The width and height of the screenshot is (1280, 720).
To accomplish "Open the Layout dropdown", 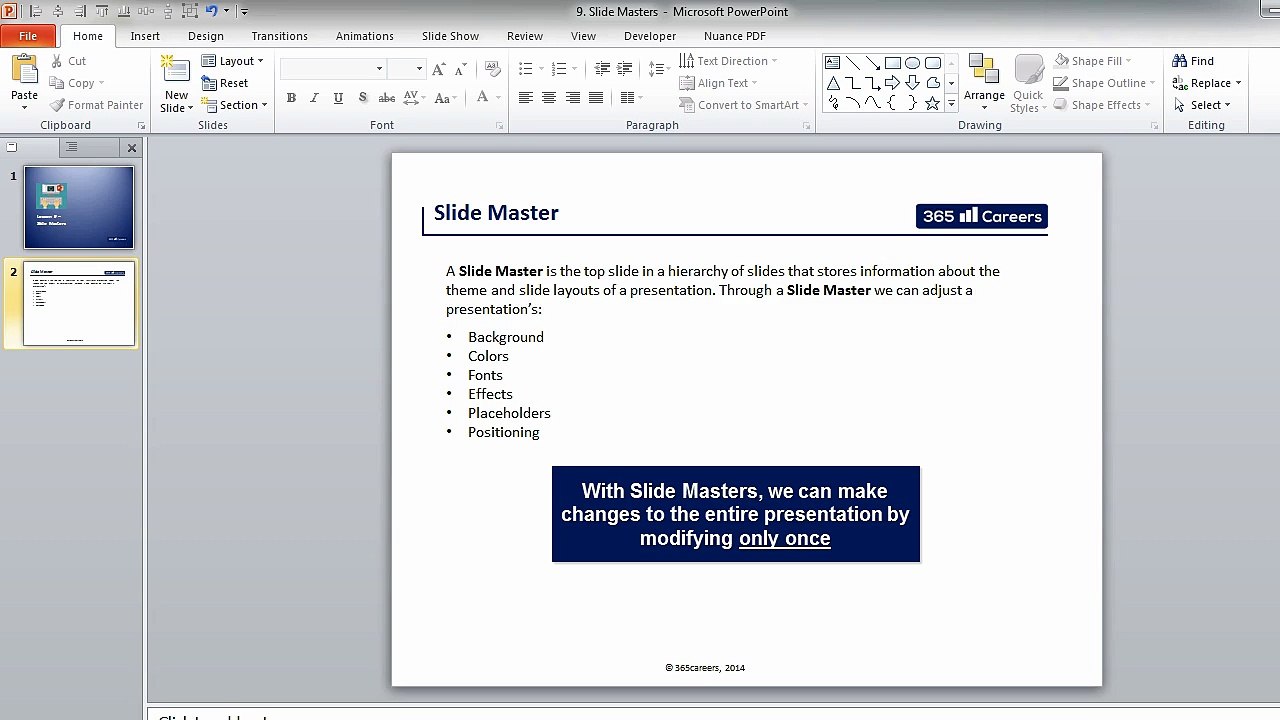I will pyautogui.click(x=233, y=61).
